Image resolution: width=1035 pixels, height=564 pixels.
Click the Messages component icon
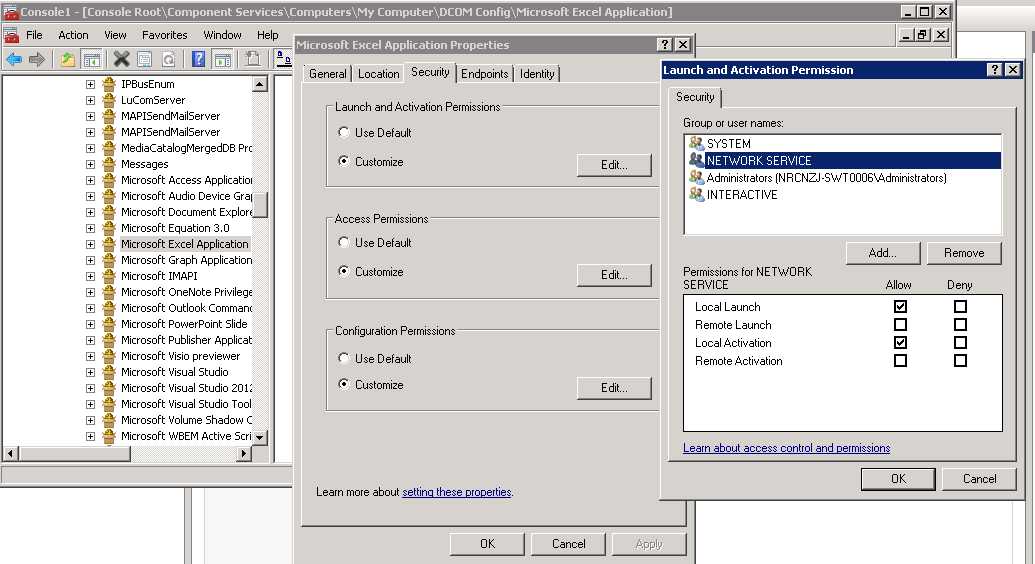tap(109, 164)
